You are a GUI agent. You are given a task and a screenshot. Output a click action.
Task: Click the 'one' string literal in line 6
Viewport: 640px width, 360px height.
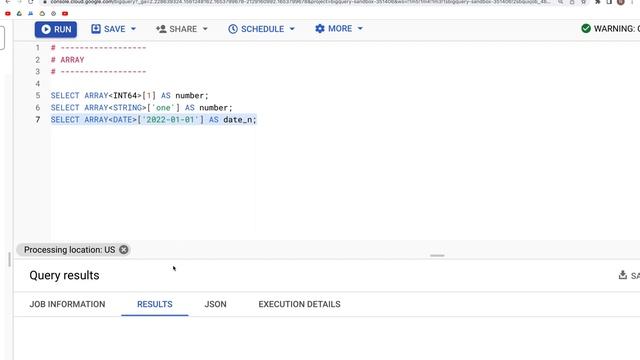point(163,108)
